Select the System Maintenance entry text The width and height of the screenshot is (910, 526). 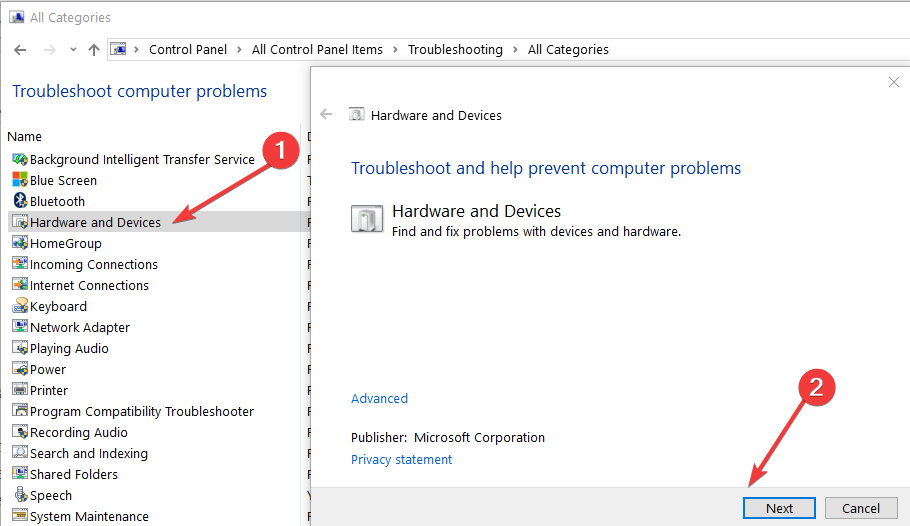point(89,516)
